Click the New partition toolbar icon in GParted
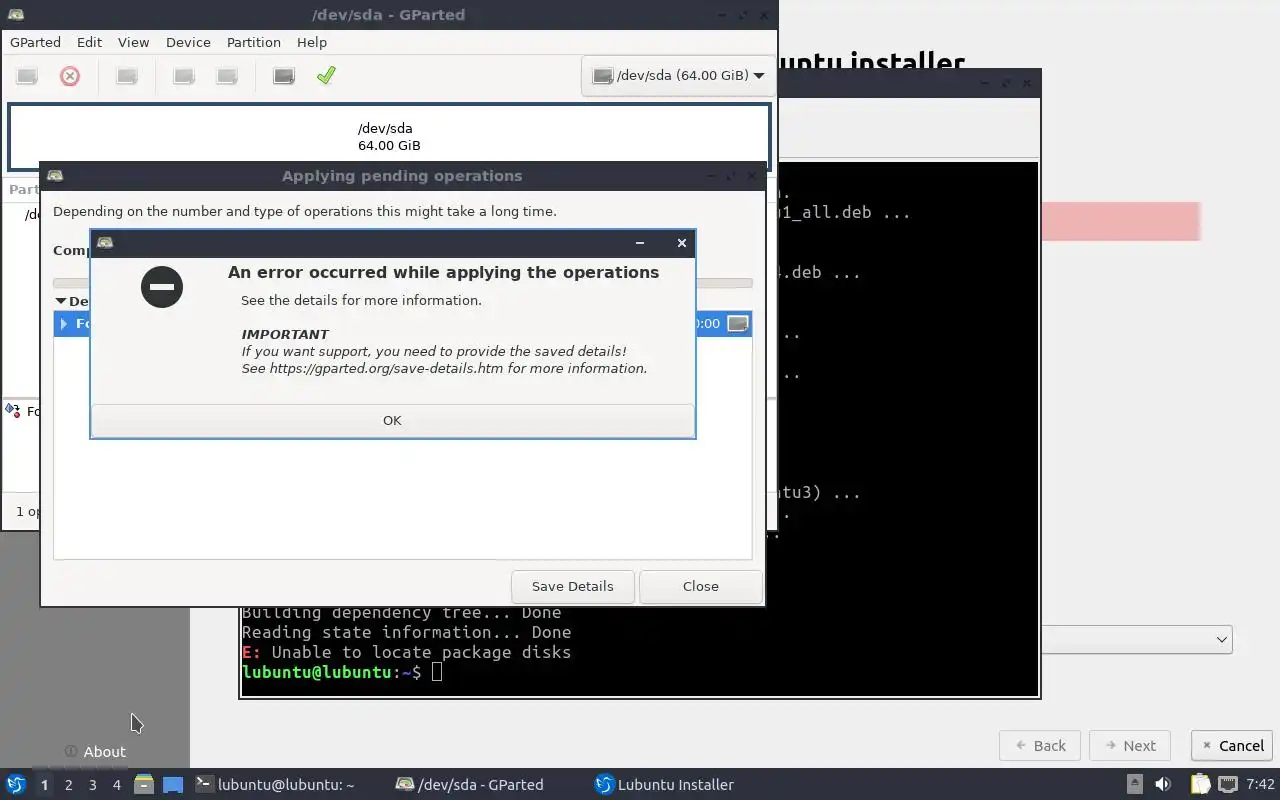Screen dimensions: 1280x800 pos(27,76)
